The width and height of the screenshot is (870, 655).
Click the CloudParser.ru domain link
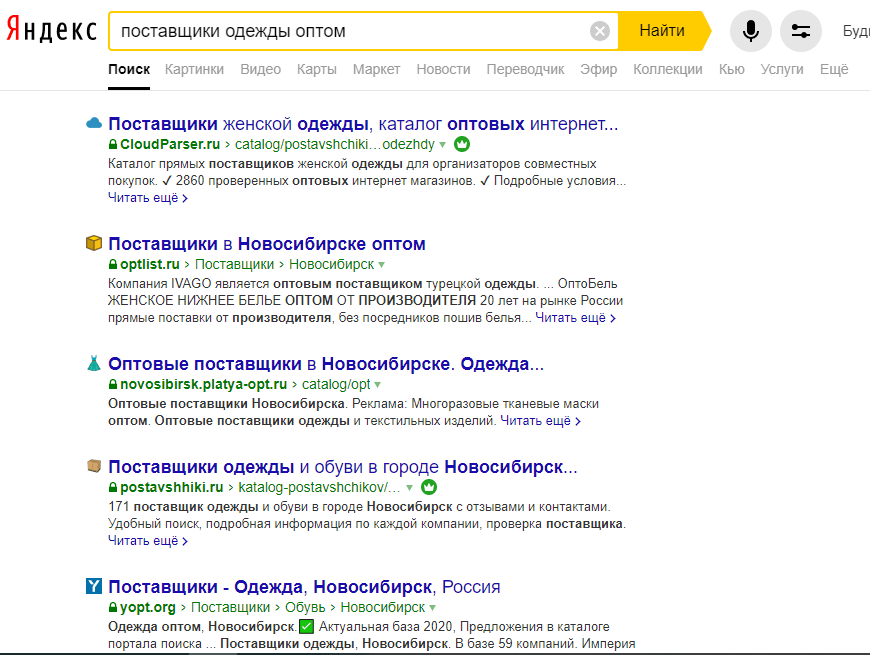coord(170,144)
